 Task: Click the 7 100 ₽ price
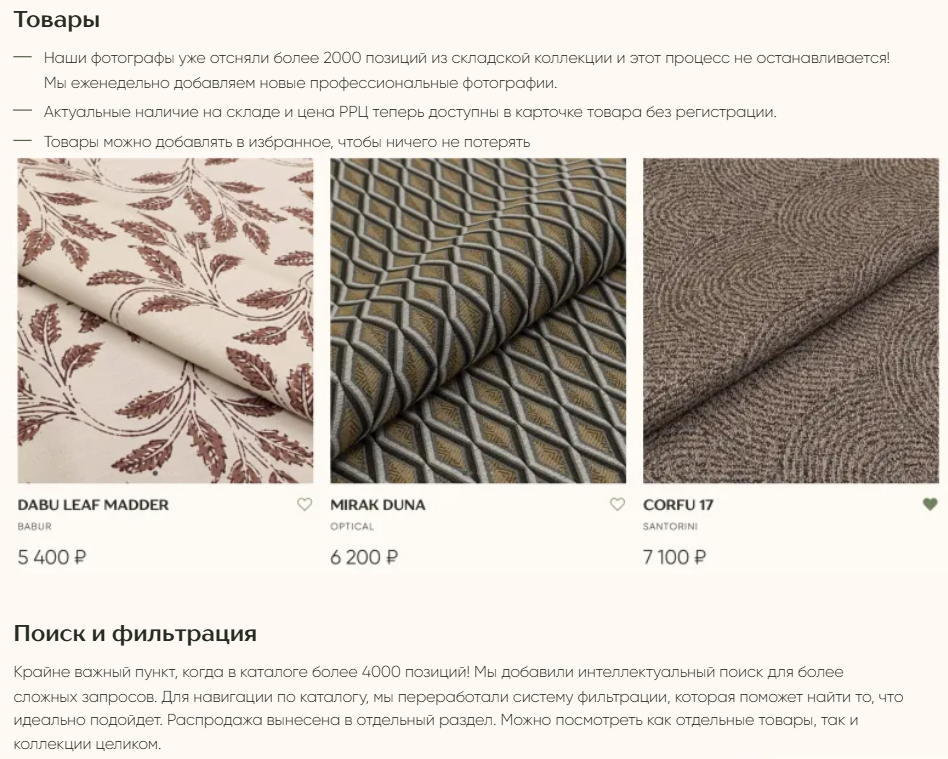pyautogui.click(x=674, y=557)
